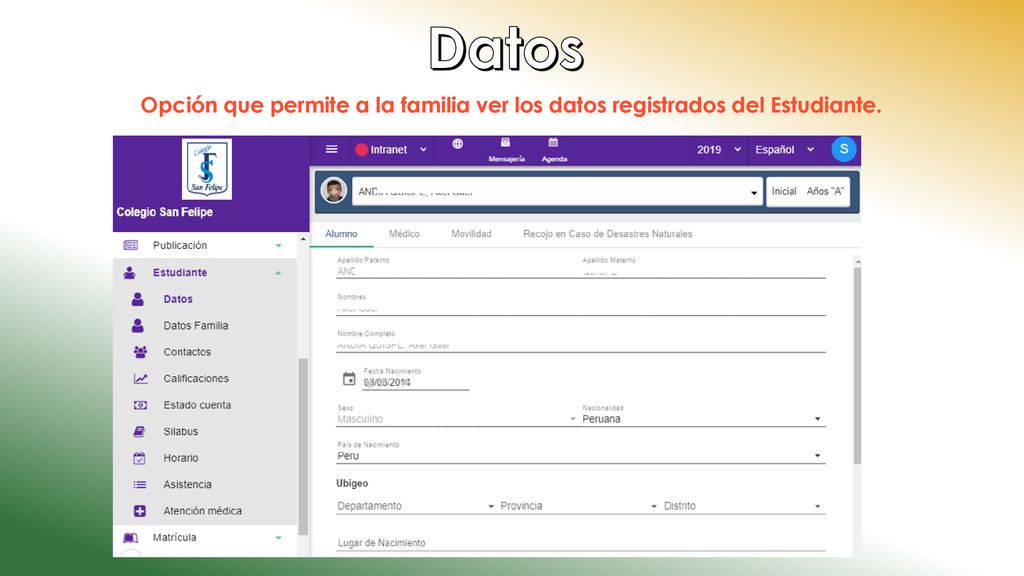1024x576 pixels.
Task: Open the Provincia dropdown
Action: (x=579, y=506)
